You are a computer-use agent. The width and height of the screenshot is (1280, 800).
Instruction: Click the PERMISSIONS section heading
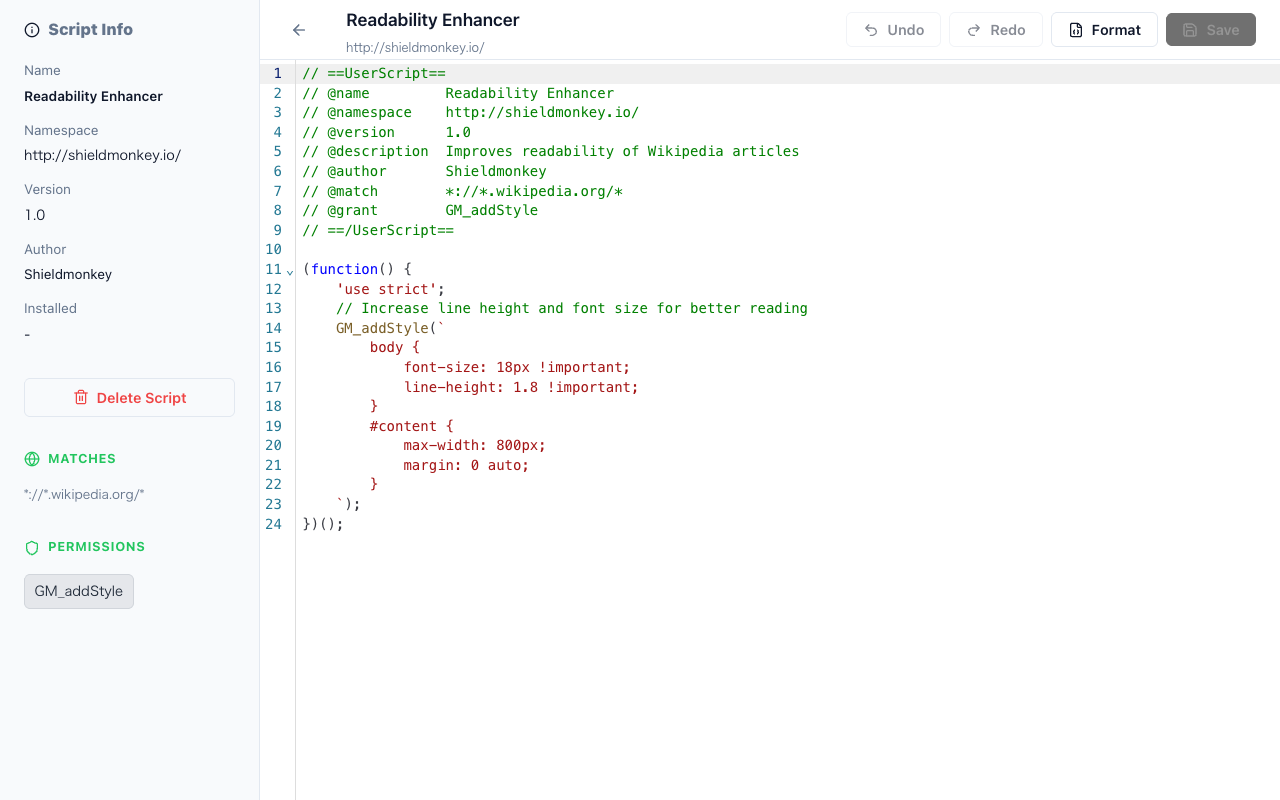[x=96, y=547]
